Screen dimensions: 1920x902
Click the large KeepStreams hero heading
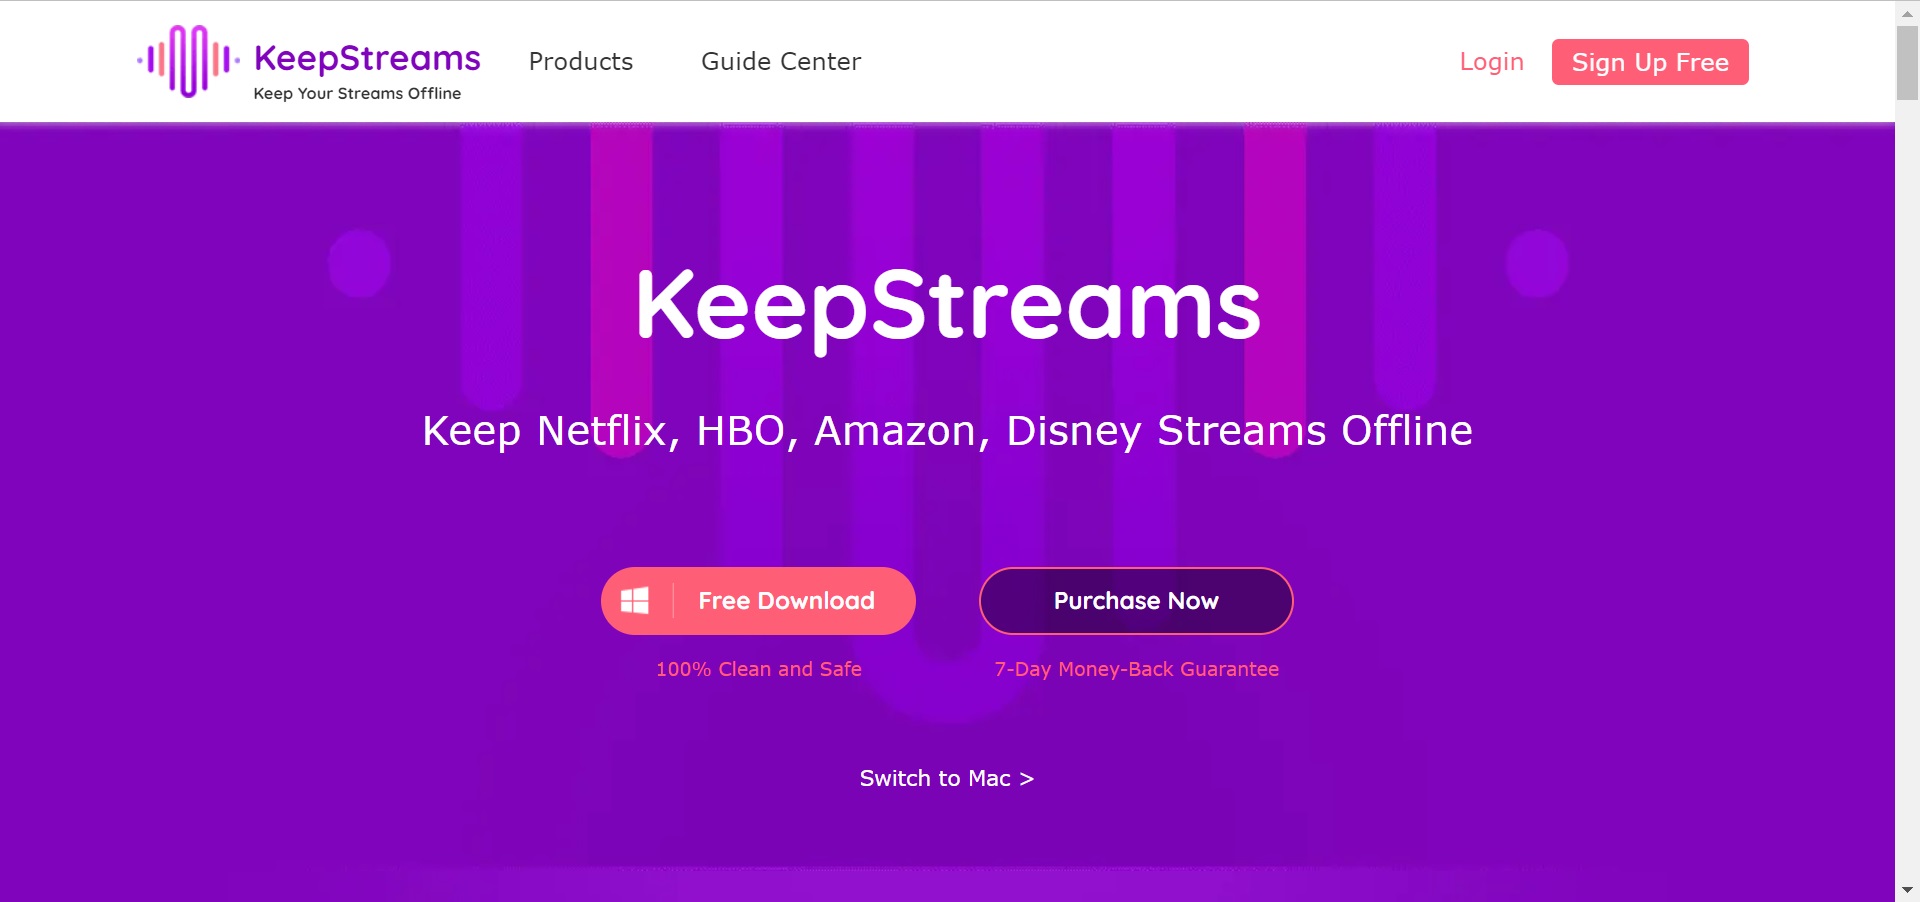click(x=948, y=306)
